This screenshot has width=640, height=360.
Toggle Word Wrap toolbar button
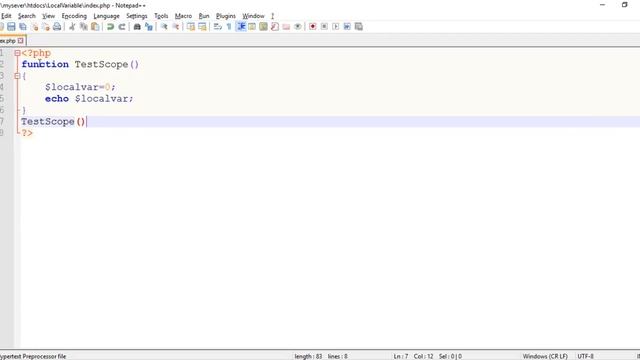tap(218, 27)
